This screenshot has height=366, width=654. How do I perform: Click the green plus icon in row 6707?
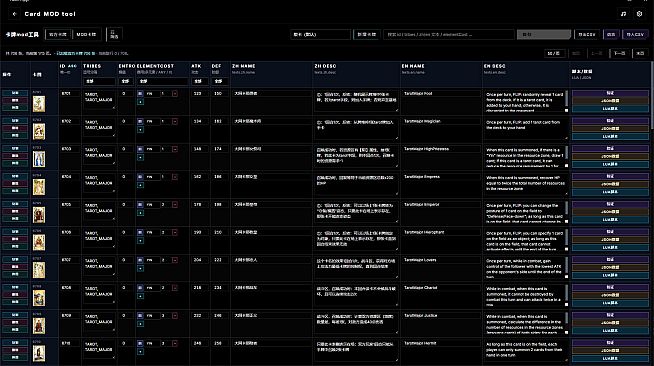(x=140, y=268)
